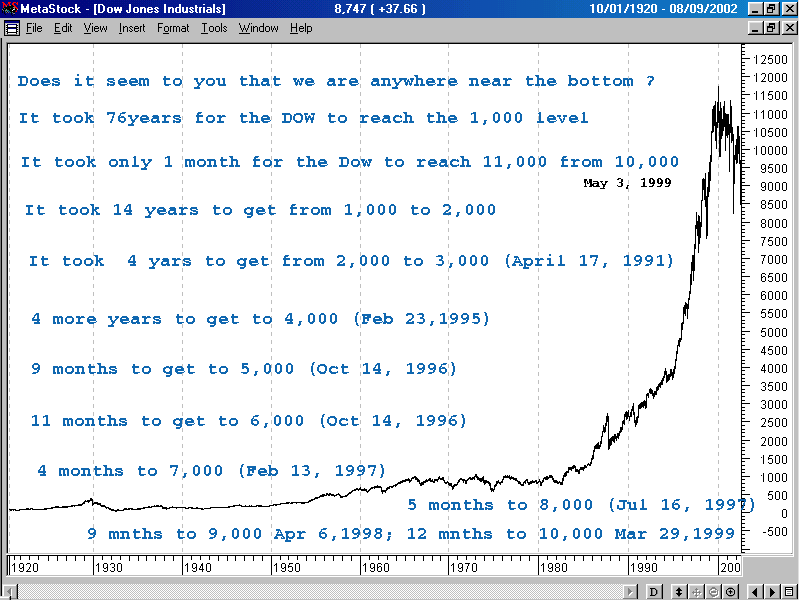Image resolution: width=800 pixels, height=600 pixels.
Task: Open the Help menu
Action: (301, 28)
